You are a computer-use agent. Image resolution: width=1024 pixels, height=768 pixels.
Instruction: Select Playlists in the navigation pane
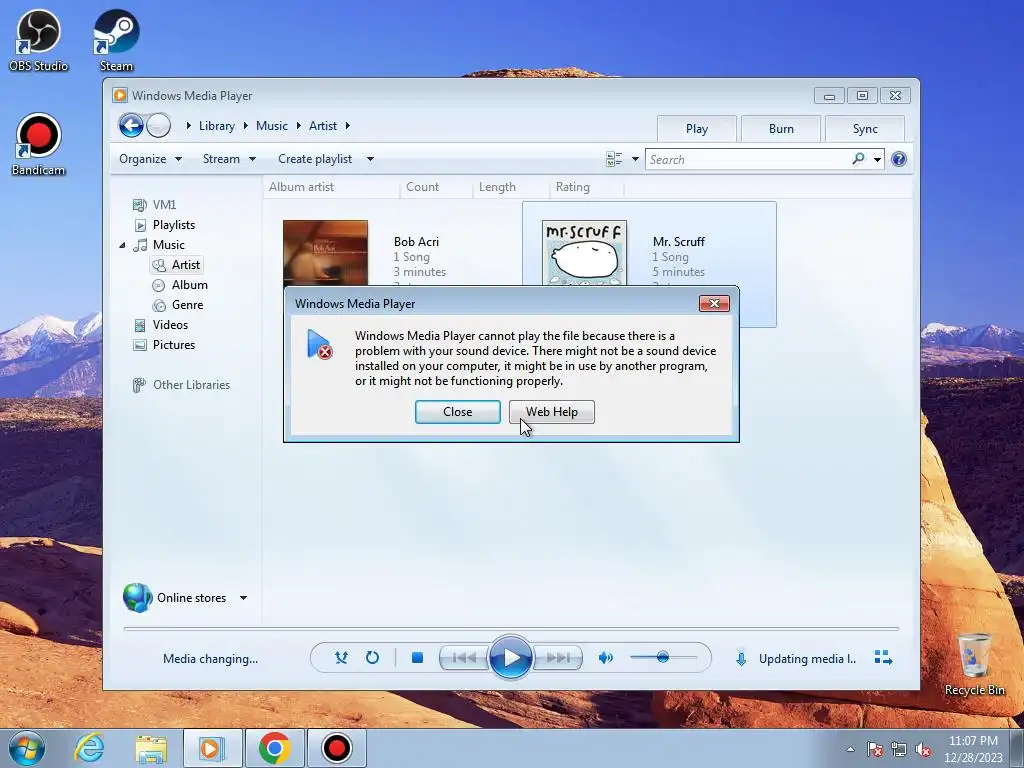tap(174, 225)
